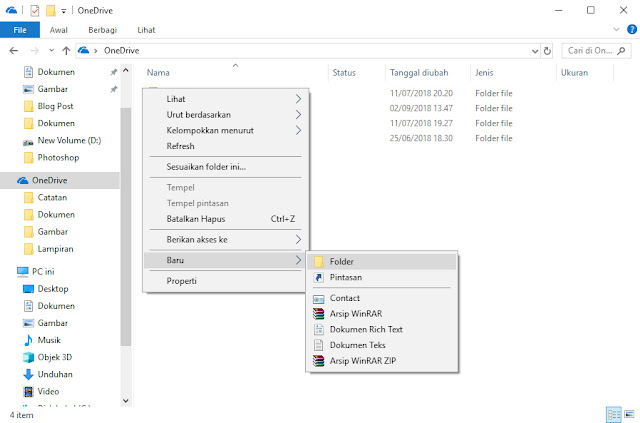Open pinned Dokumen in quick access
Image resolution: width=640 pixels, height=423 pixels.
pos(56,72)
